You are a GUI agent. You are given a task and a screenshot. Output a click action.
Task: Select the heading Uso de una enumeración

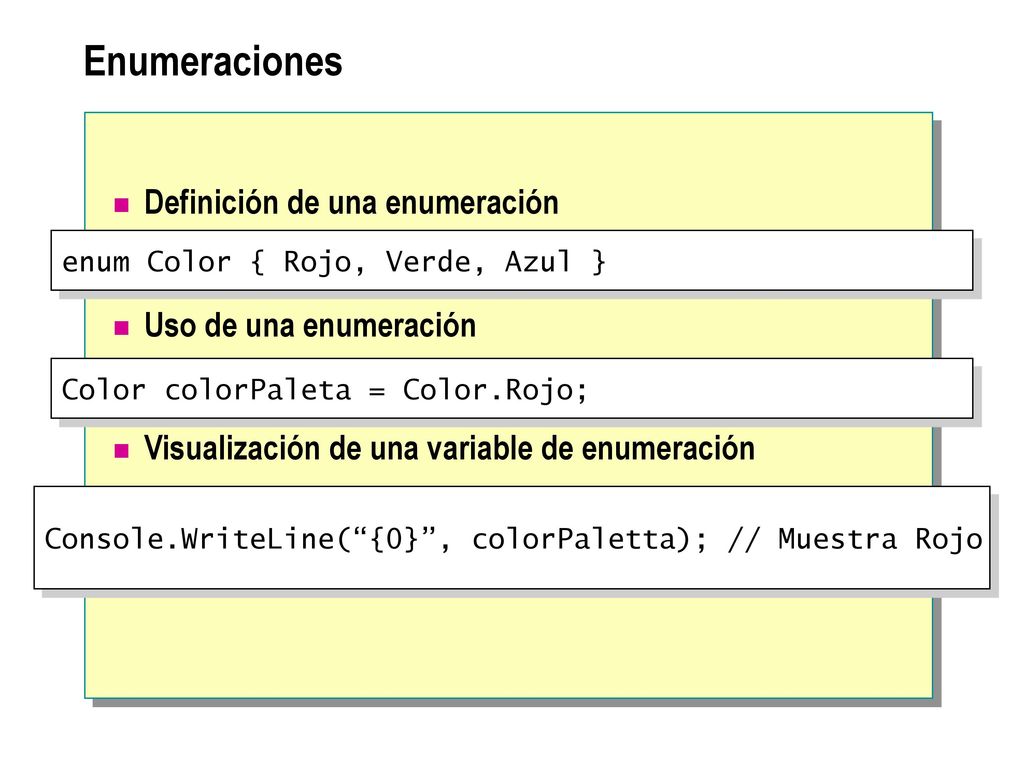click(x=310, y=325)
